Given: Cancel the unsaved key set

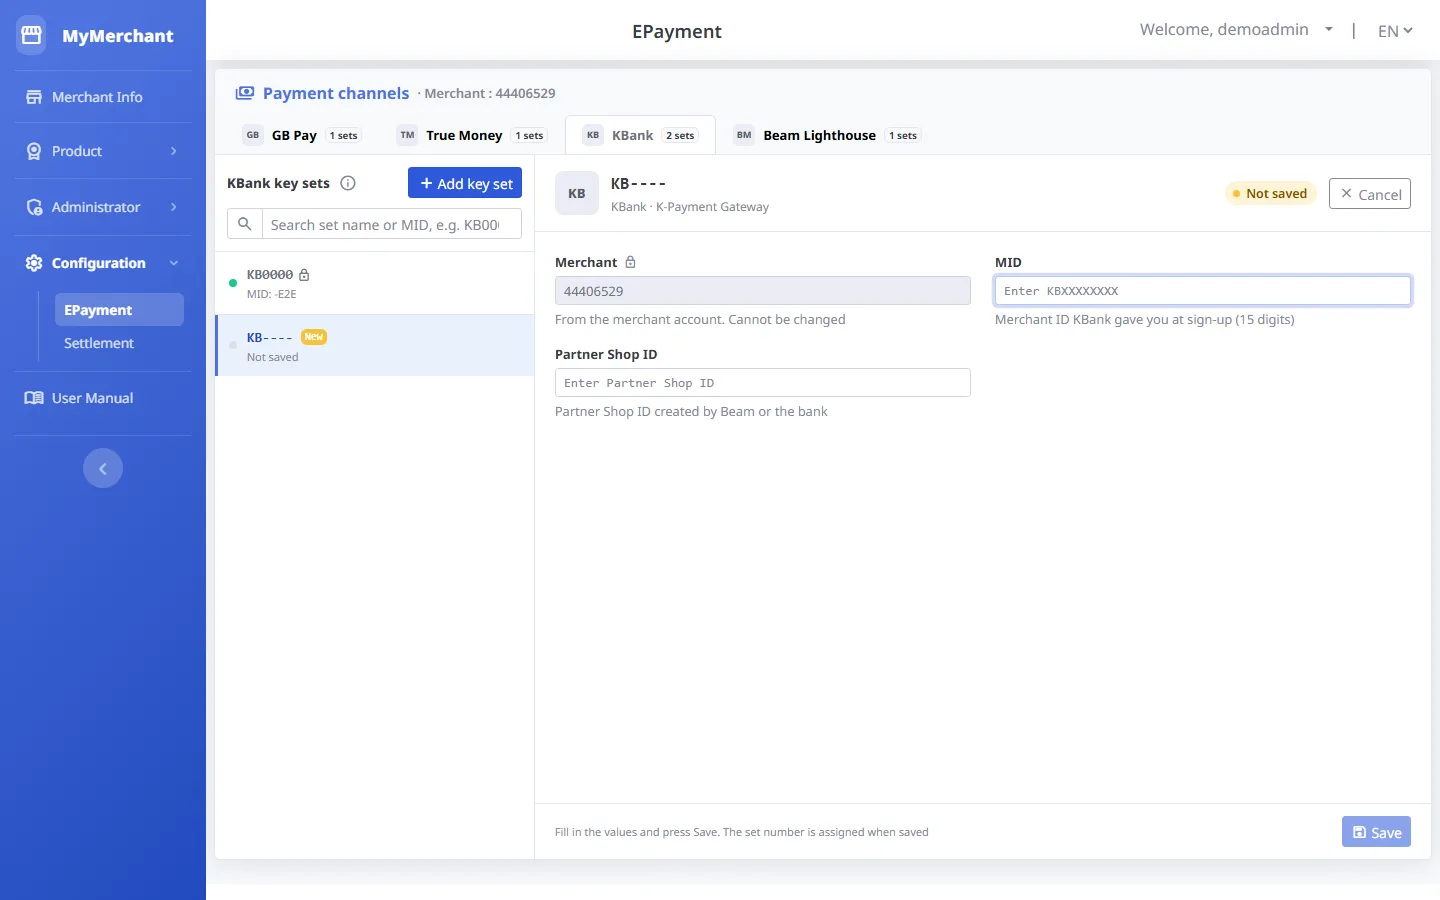Looking at the screenshot, I should tap(1370, 194).
